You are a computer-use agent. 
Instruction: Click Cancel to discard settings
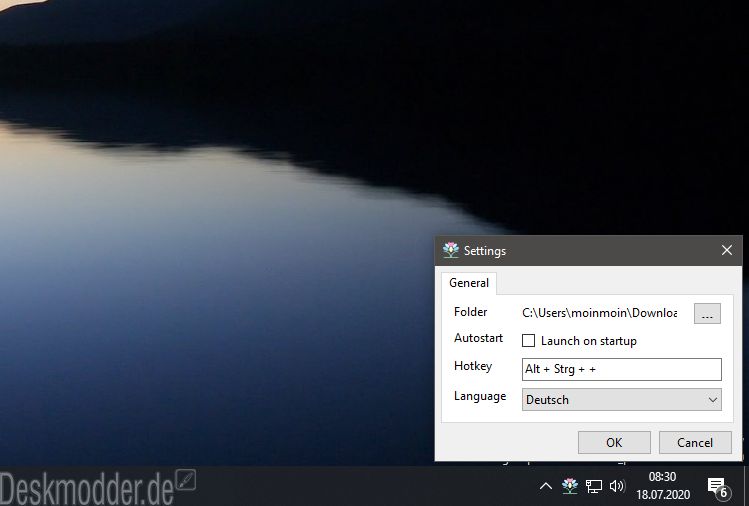click(695, 442)
